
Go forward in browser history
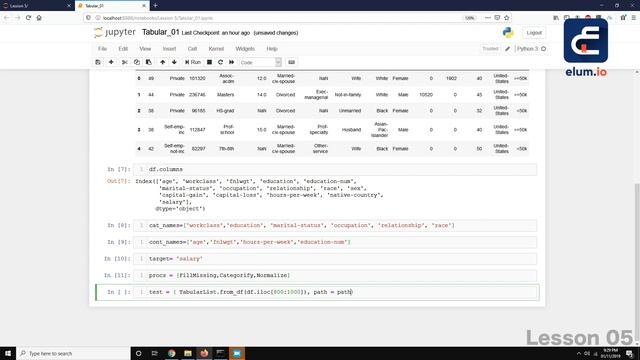coord(18,18)
